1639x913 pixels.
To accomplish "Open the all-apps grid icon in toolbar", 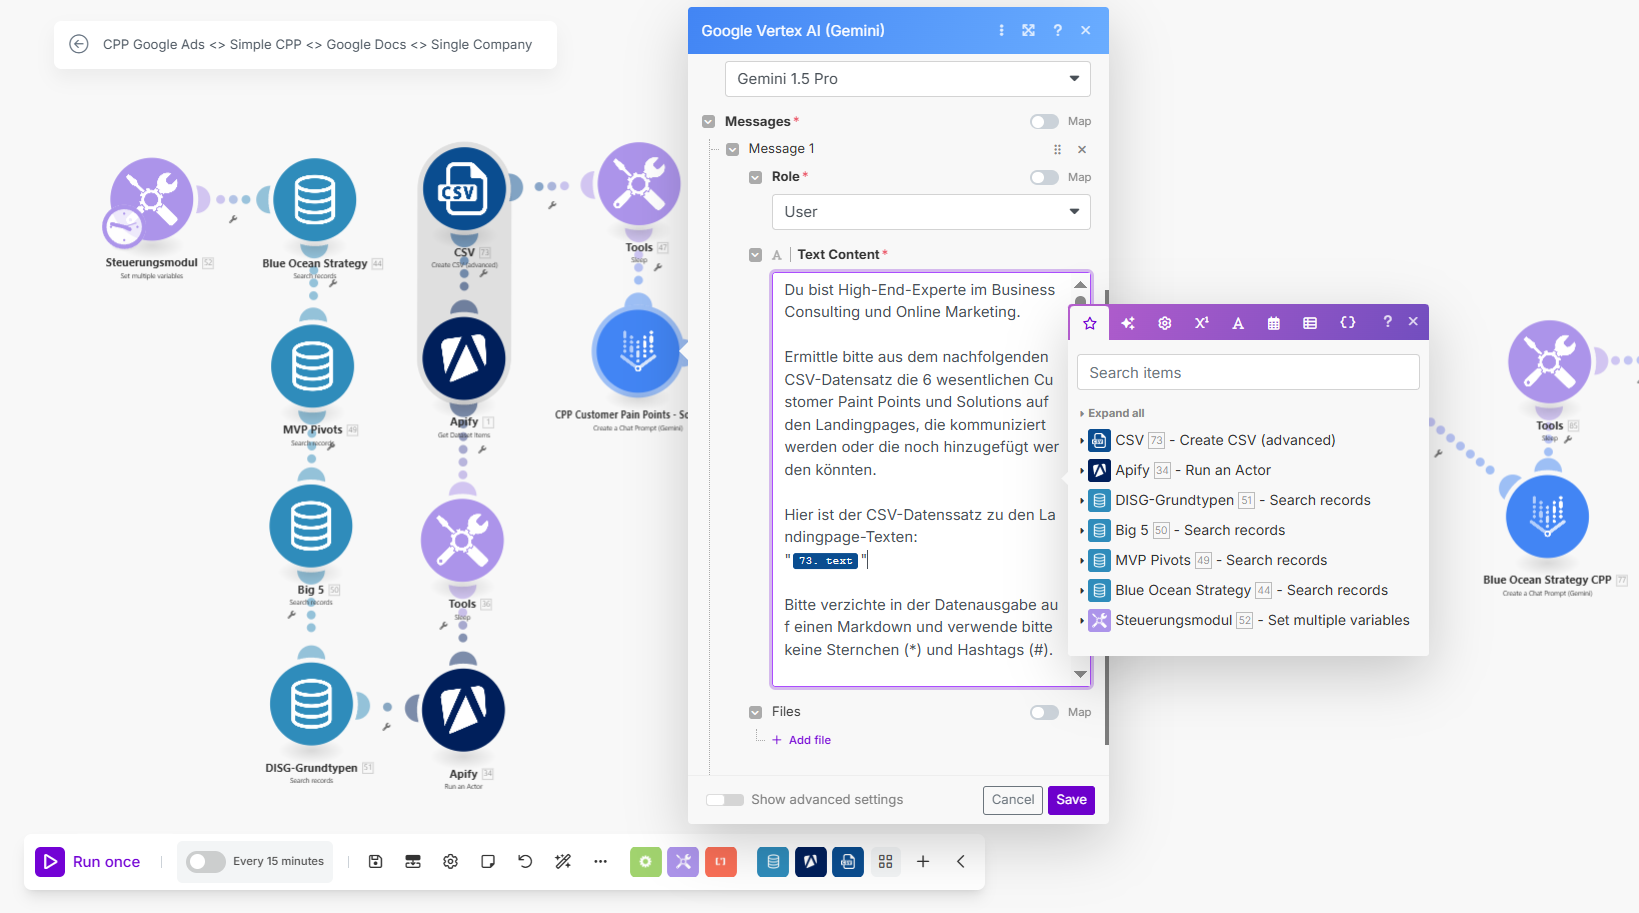I will coord(885,861).
